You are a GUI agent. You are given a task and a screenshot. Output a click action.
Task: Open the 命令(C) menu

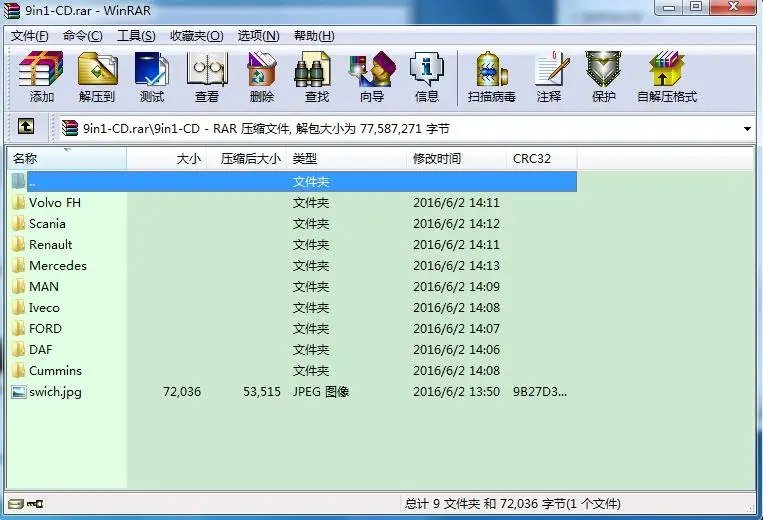click(x=83, y=36)
